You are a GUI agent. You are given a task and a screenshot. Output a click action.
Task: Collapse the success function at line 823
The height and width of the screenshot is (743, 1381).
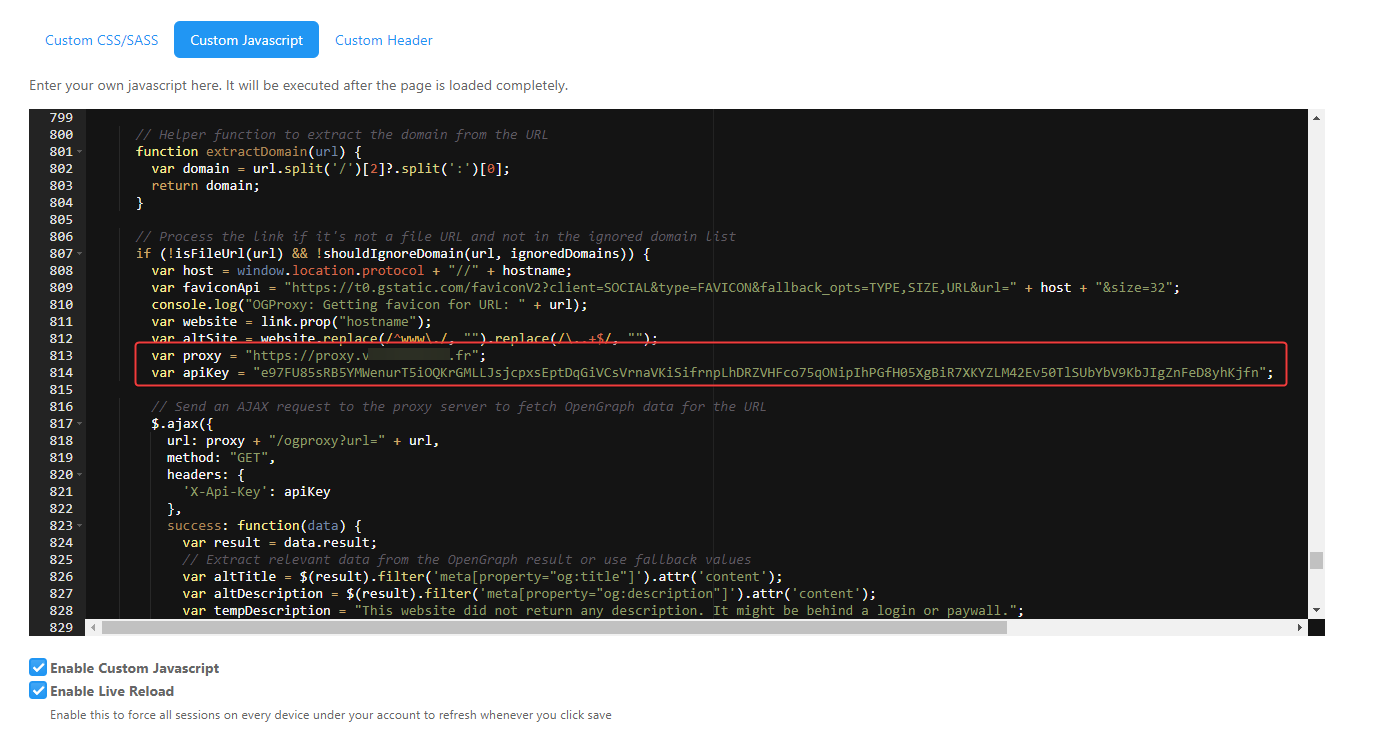tap(79, 526)
